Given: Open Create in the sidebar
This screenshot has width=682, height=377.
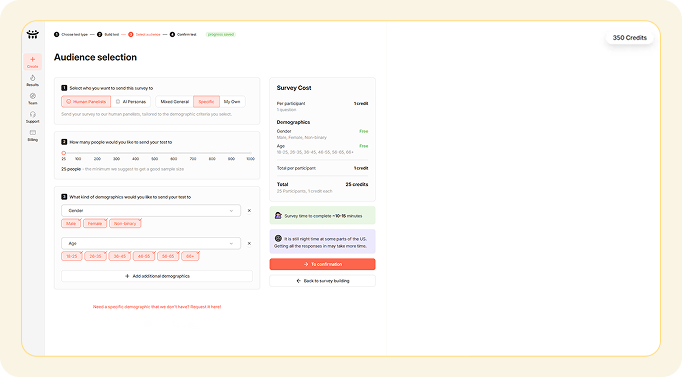Looking at the screenshot, I should pyautogui.click(x=33, y=62).
